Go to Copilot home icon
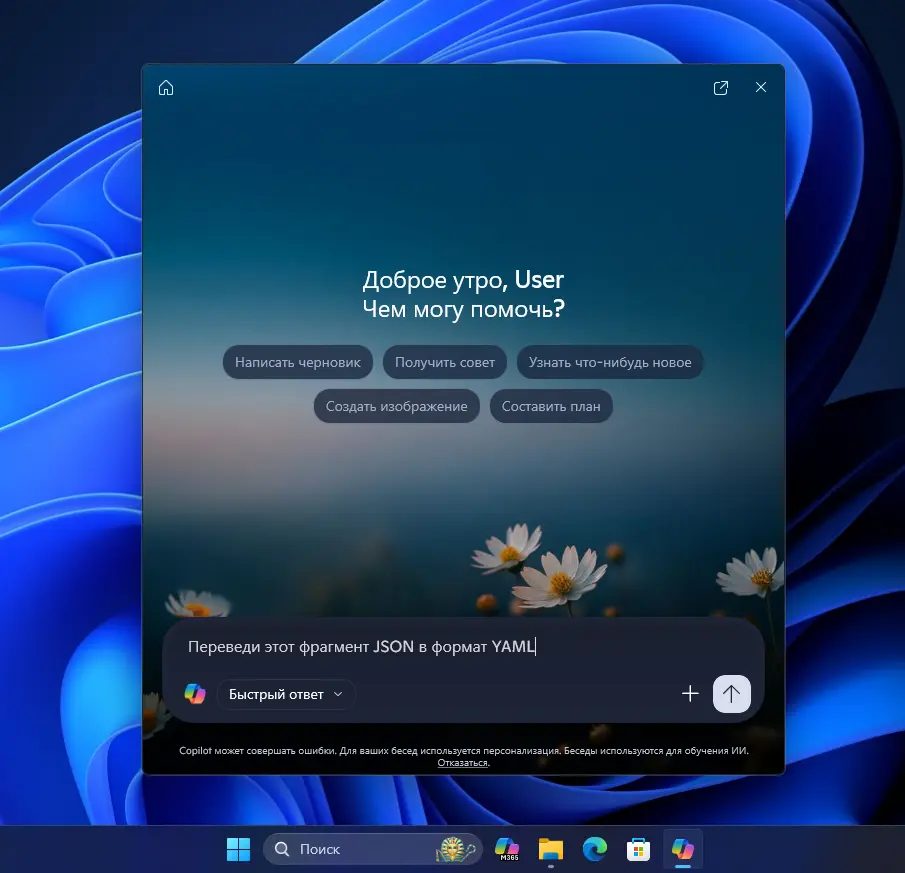Screen dimensions: 905x873 [x=166, y=88]
